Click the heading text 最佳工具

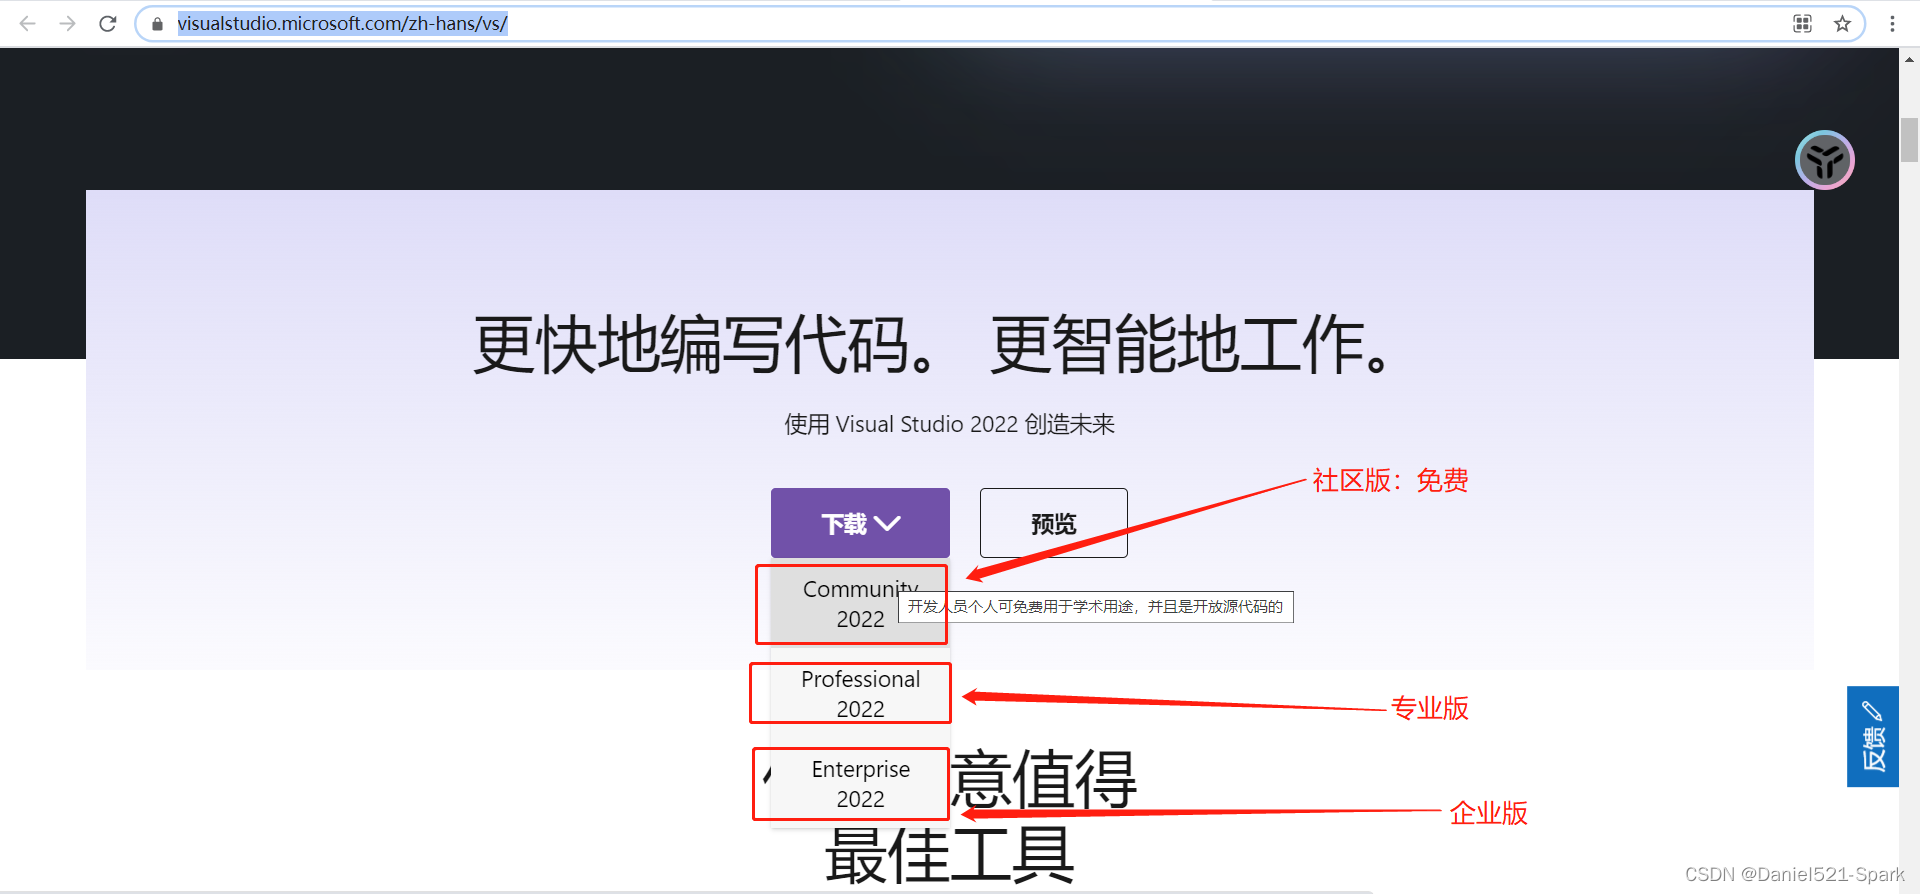(949, 856)
